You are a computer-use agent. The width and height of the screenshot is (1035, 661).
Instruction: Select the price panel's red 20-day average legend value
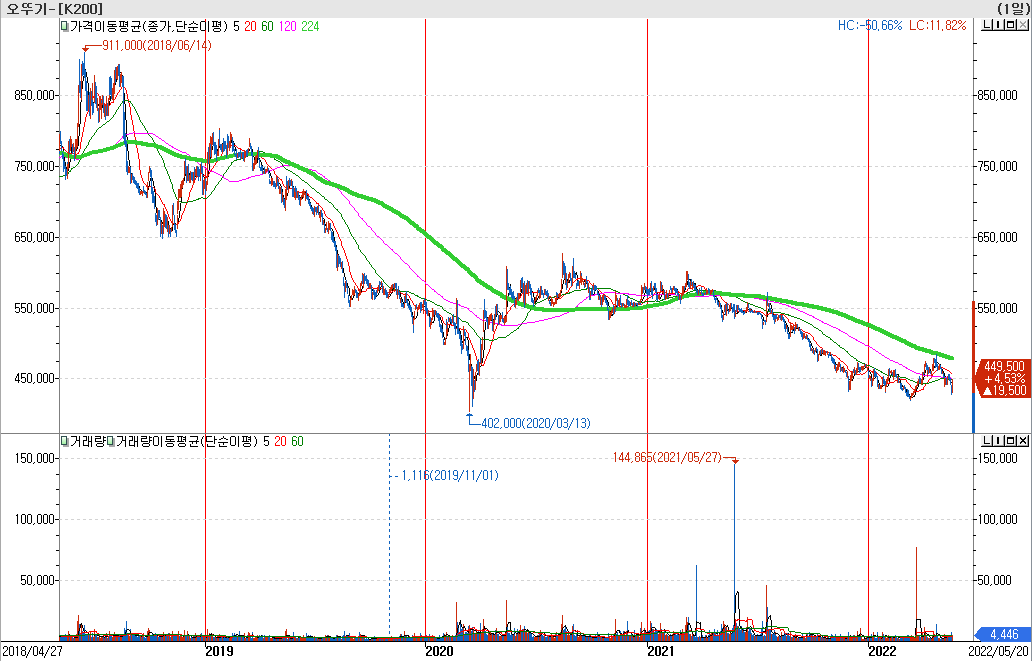tap(250, 26)
